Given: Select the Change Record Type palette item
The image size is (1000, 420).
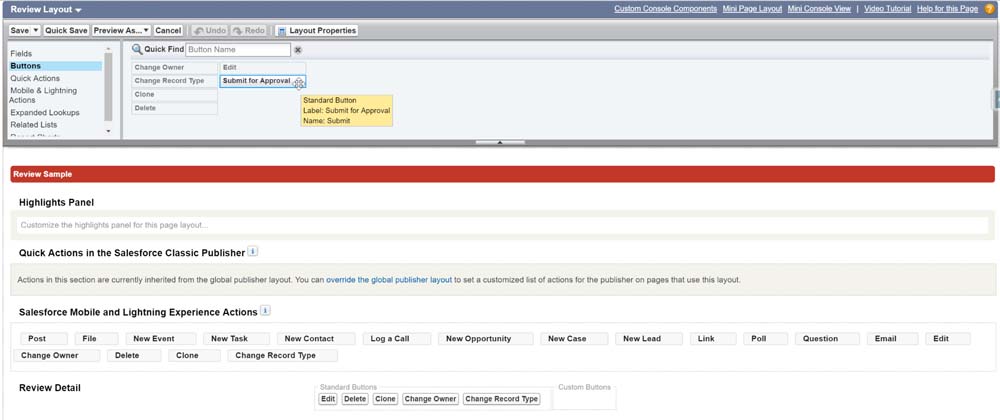Looking at the screenshot, I should (175, 81).
